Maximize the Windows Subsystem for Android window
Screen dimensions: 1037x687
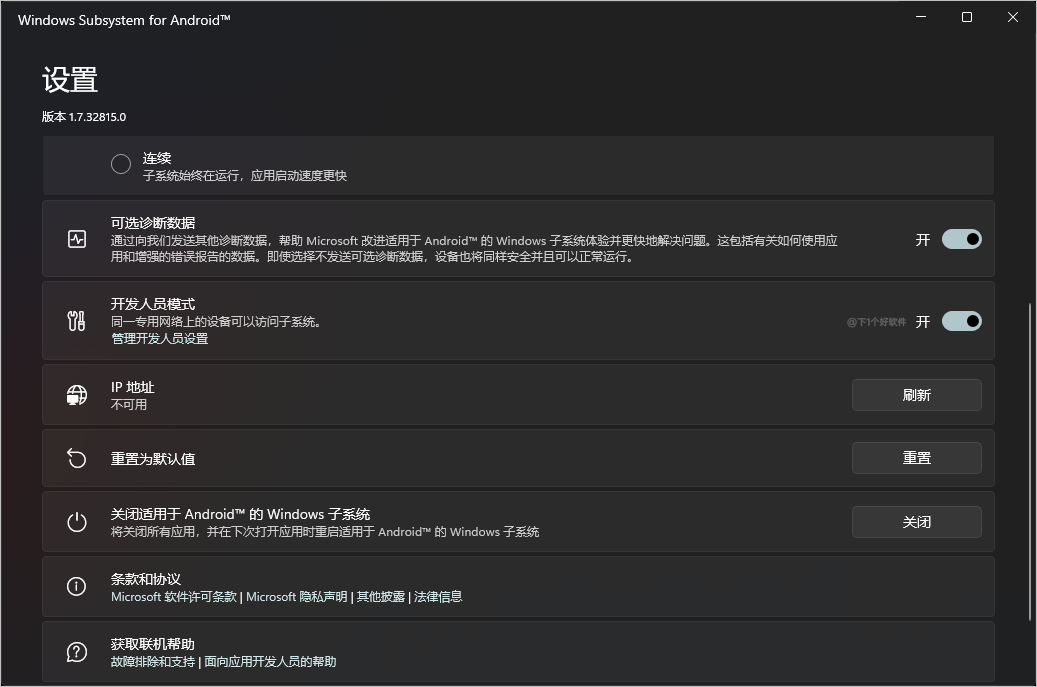[967, 17]
